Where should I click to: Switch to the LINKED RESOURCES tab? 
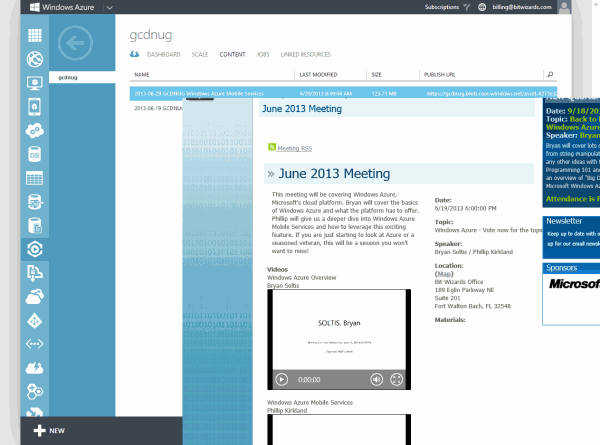tap(305, 54)
